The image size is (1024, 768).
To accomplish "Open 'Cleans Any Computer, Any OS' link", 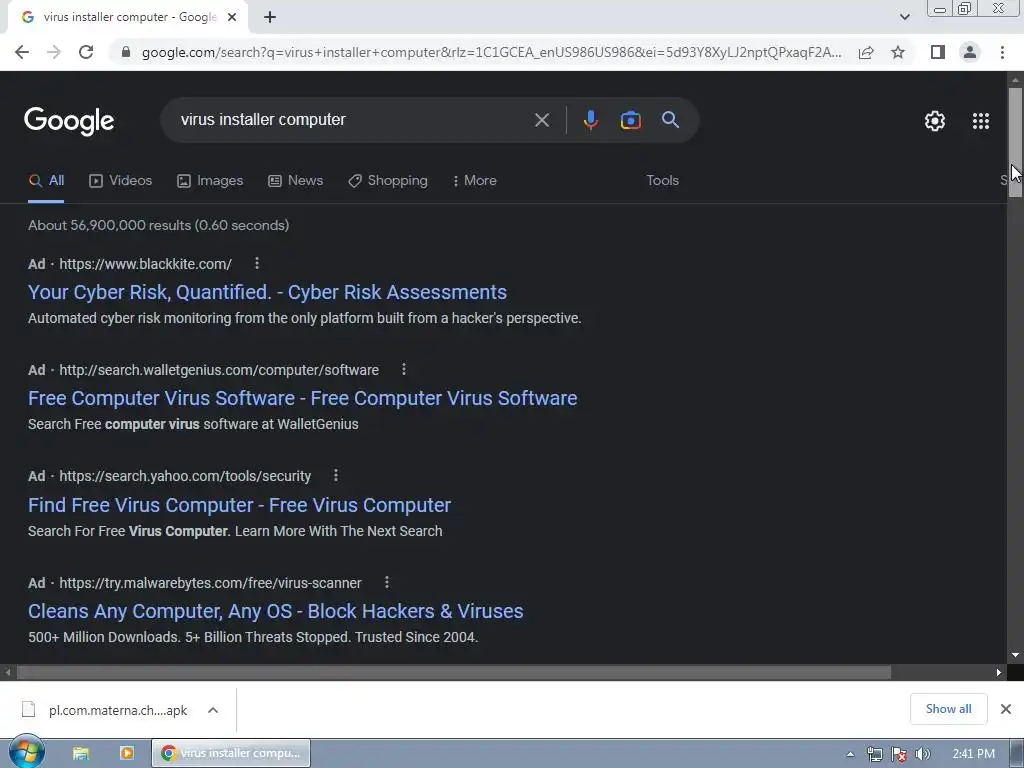I will (x=276, y=611).
